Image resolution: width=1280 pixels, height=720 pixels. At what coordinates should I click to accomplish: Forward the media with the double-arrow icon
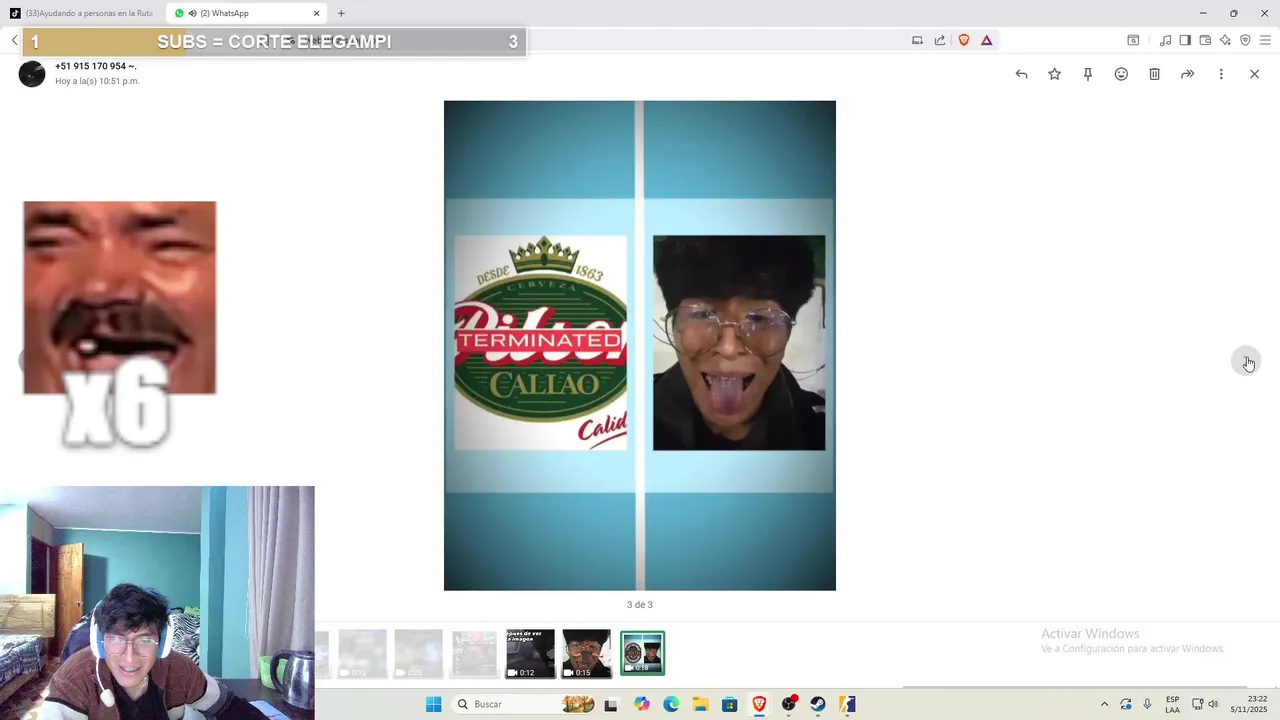[x=1187, y=74]
